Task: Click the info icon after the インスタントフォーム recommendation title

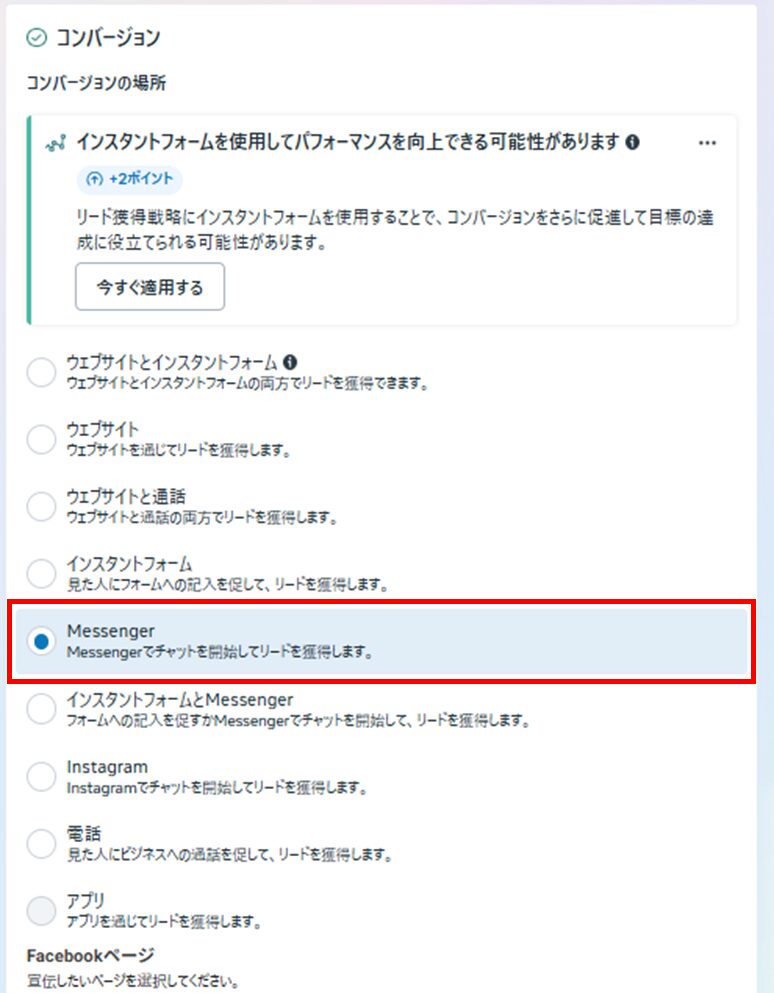Action: tap(632, 142)
